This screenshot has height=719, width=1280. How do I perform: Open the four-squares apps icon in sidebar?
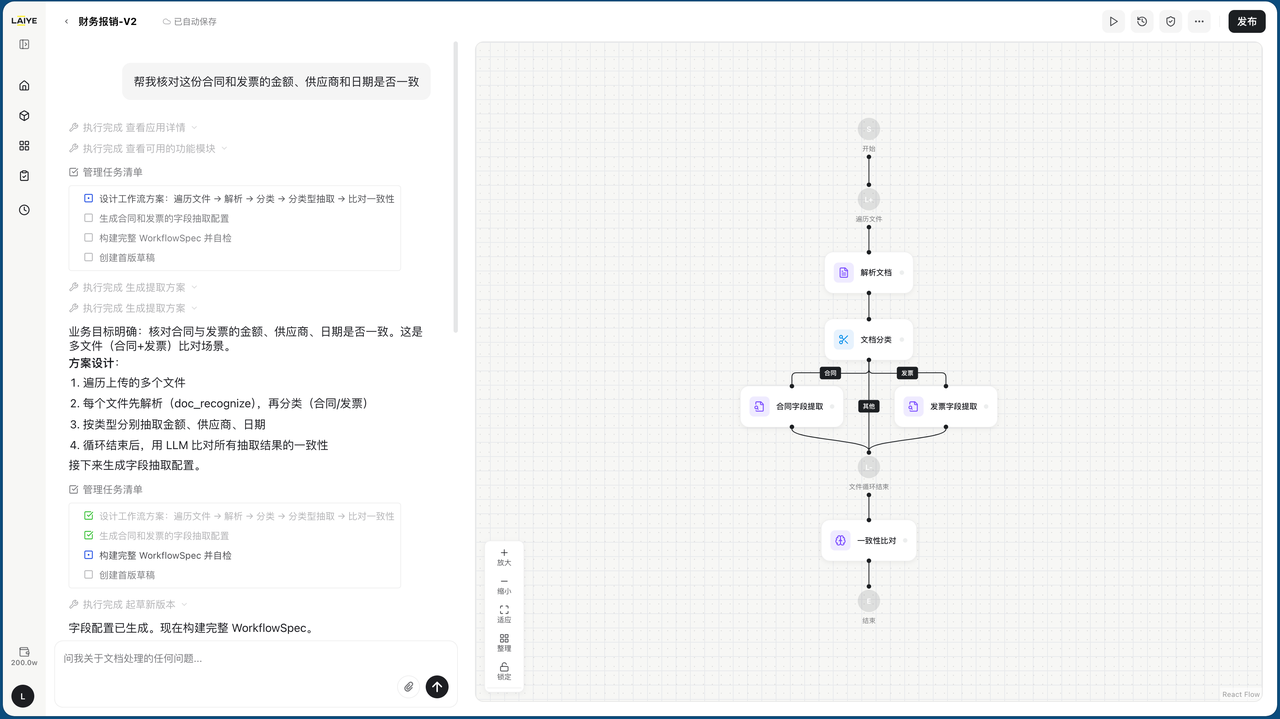[24, 145]
